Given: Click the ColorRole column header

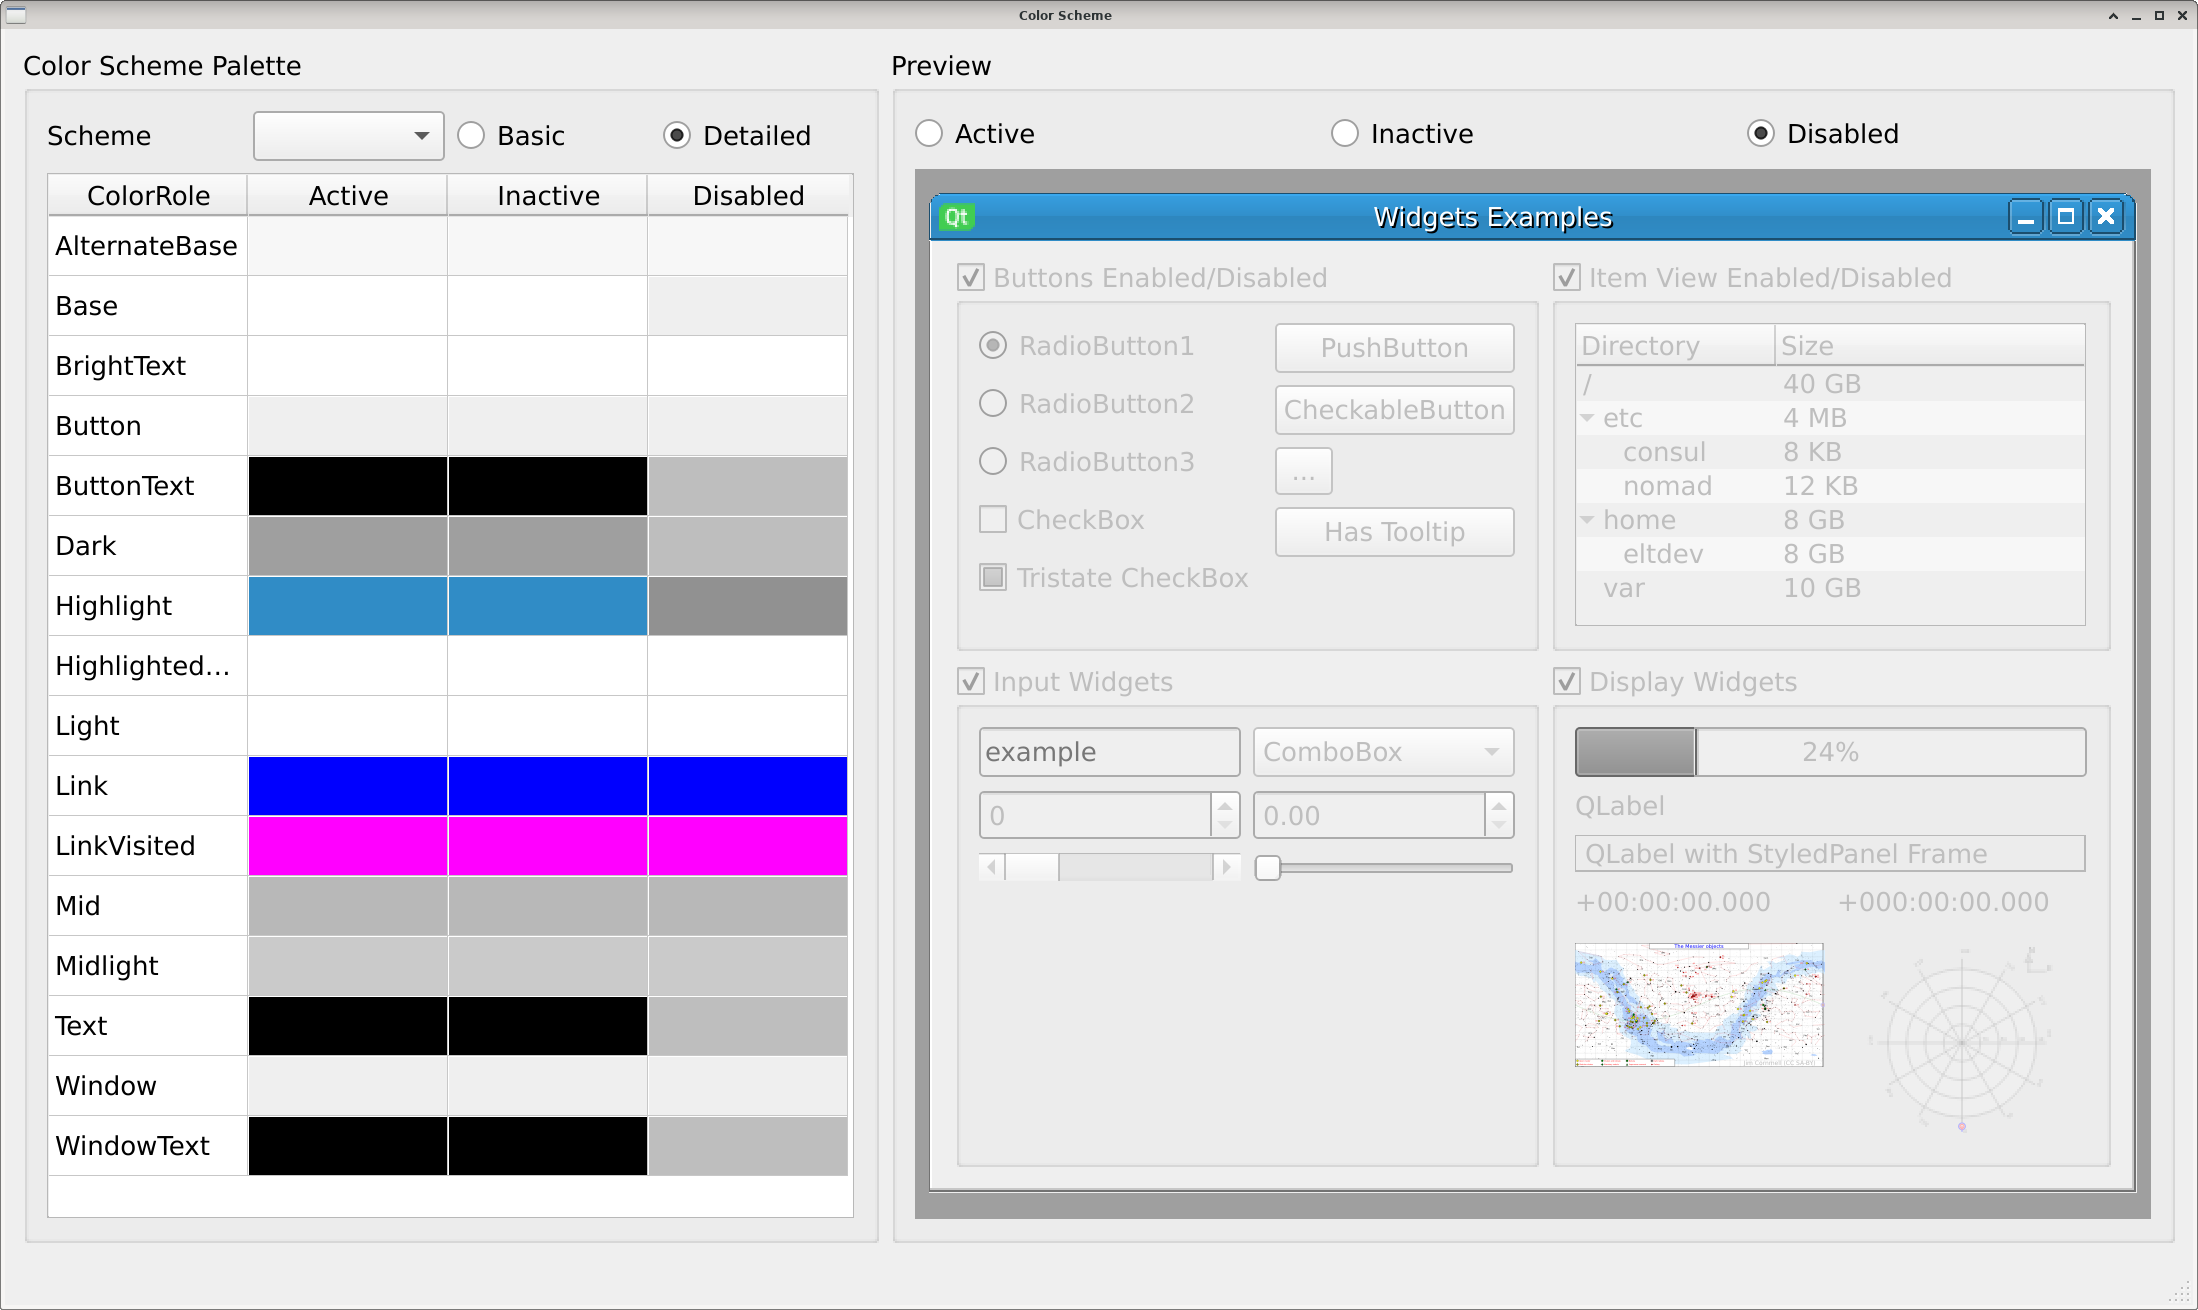Looking at the screenshot, I should [x=148, y=195].
